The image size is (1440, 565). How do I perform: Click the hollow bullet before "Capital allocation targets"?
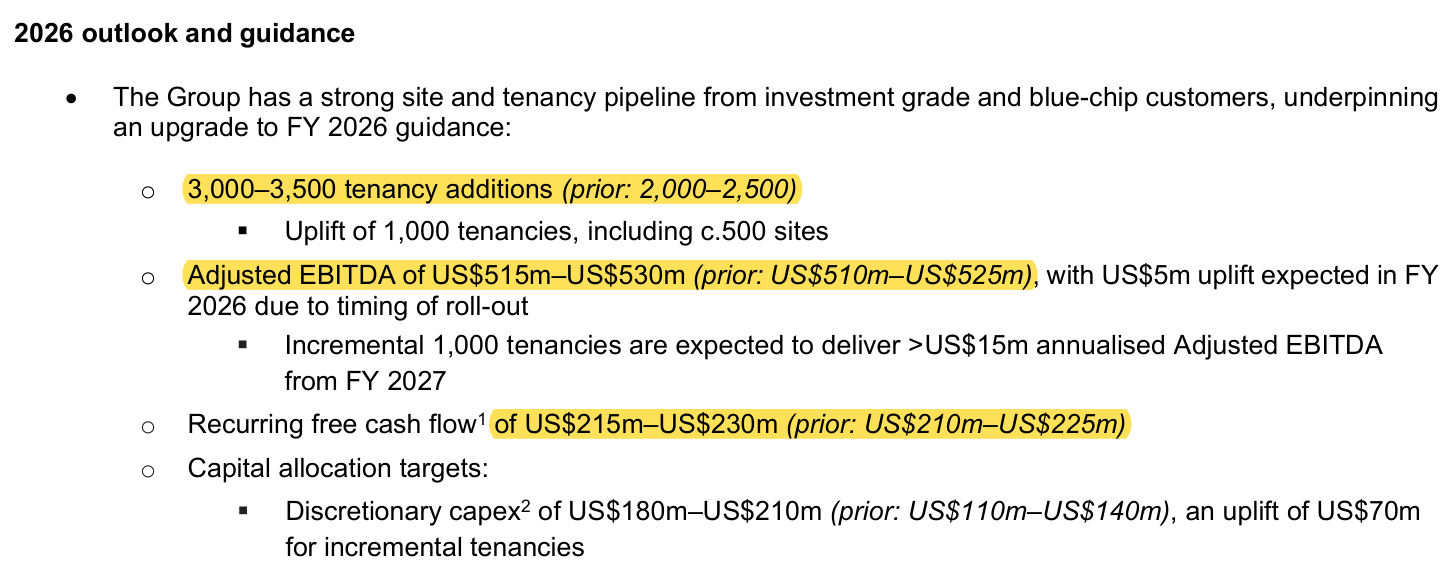click(148, 471)
